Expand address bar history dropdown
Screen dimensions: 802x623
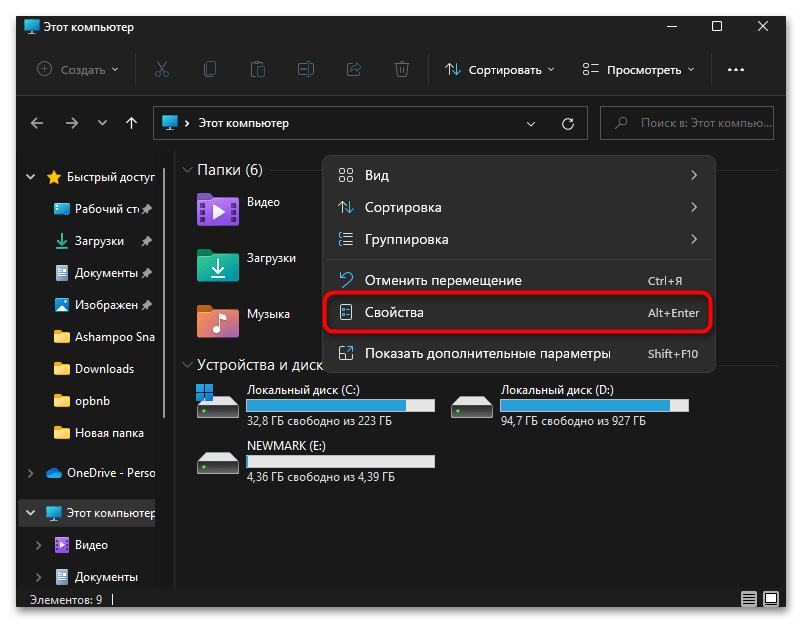pos(531,124)
